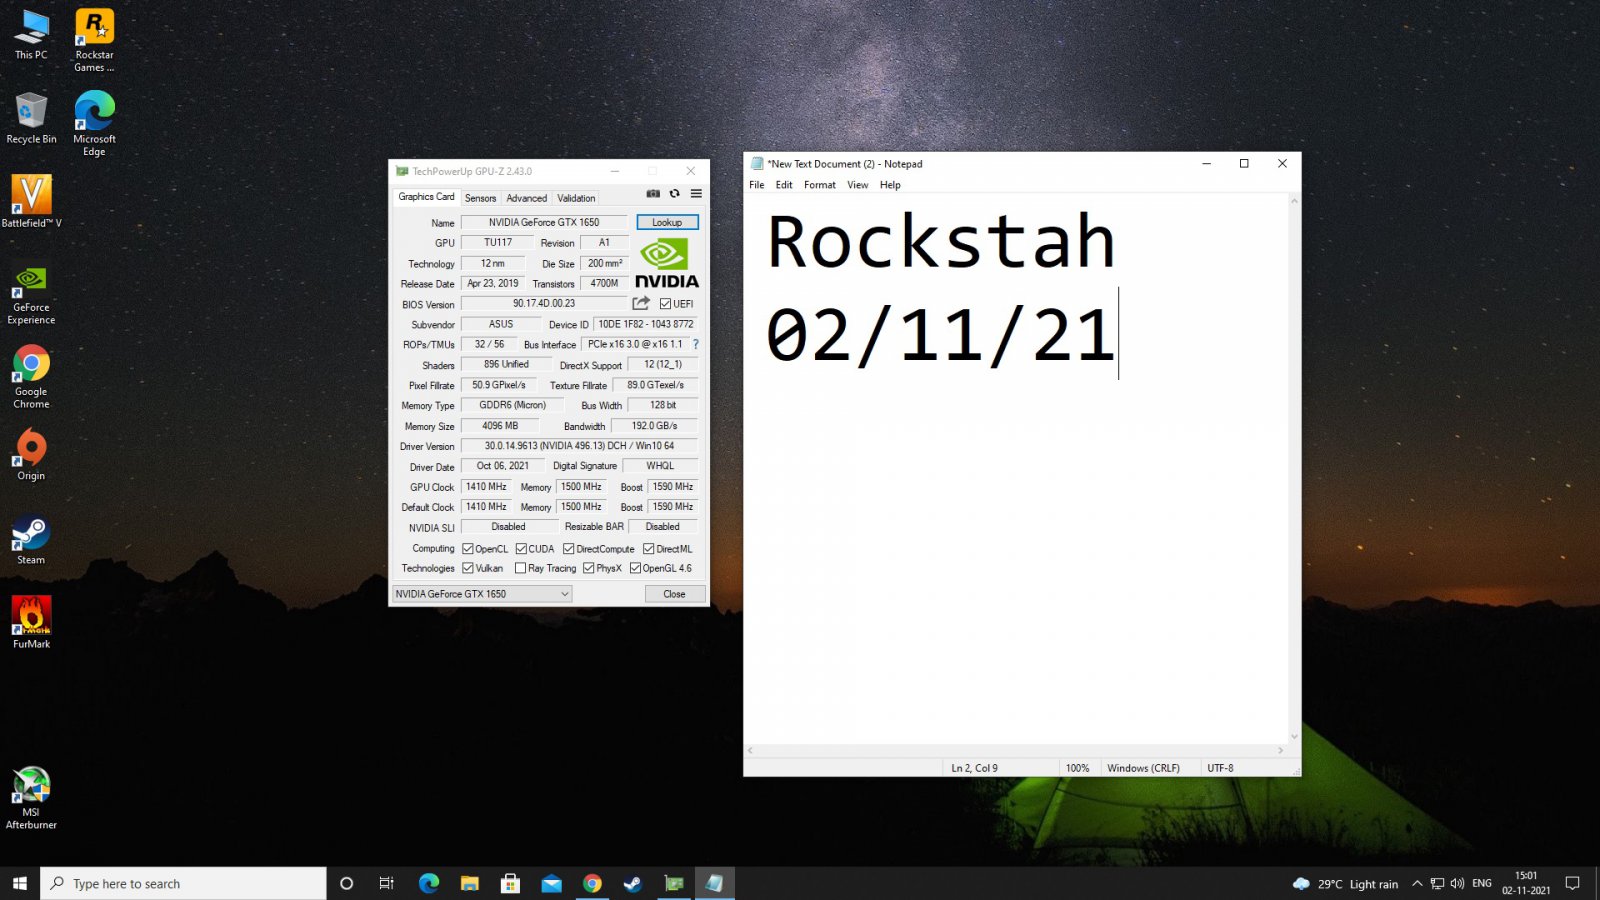Click BIOS Version value 90.17.4D.00.23

[x=544, y=303]
